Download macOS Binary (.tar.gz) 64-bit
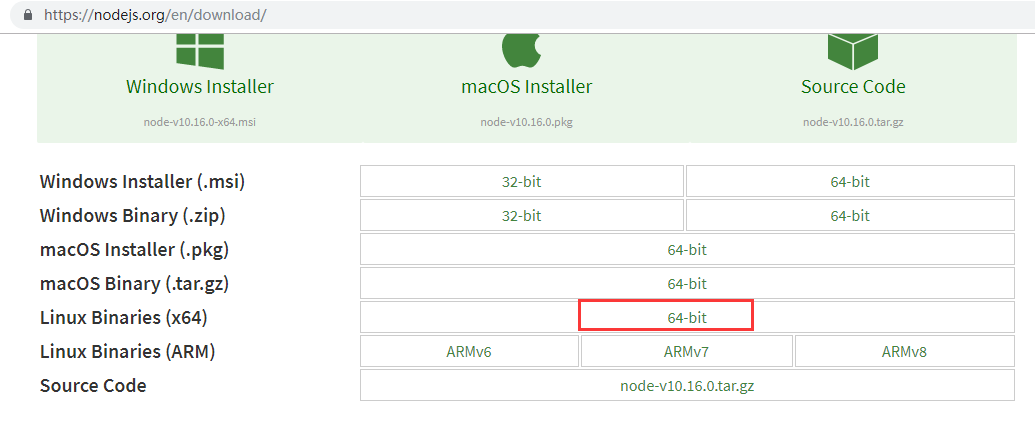Screen dimensions: 1035x421 pos(687,284)
